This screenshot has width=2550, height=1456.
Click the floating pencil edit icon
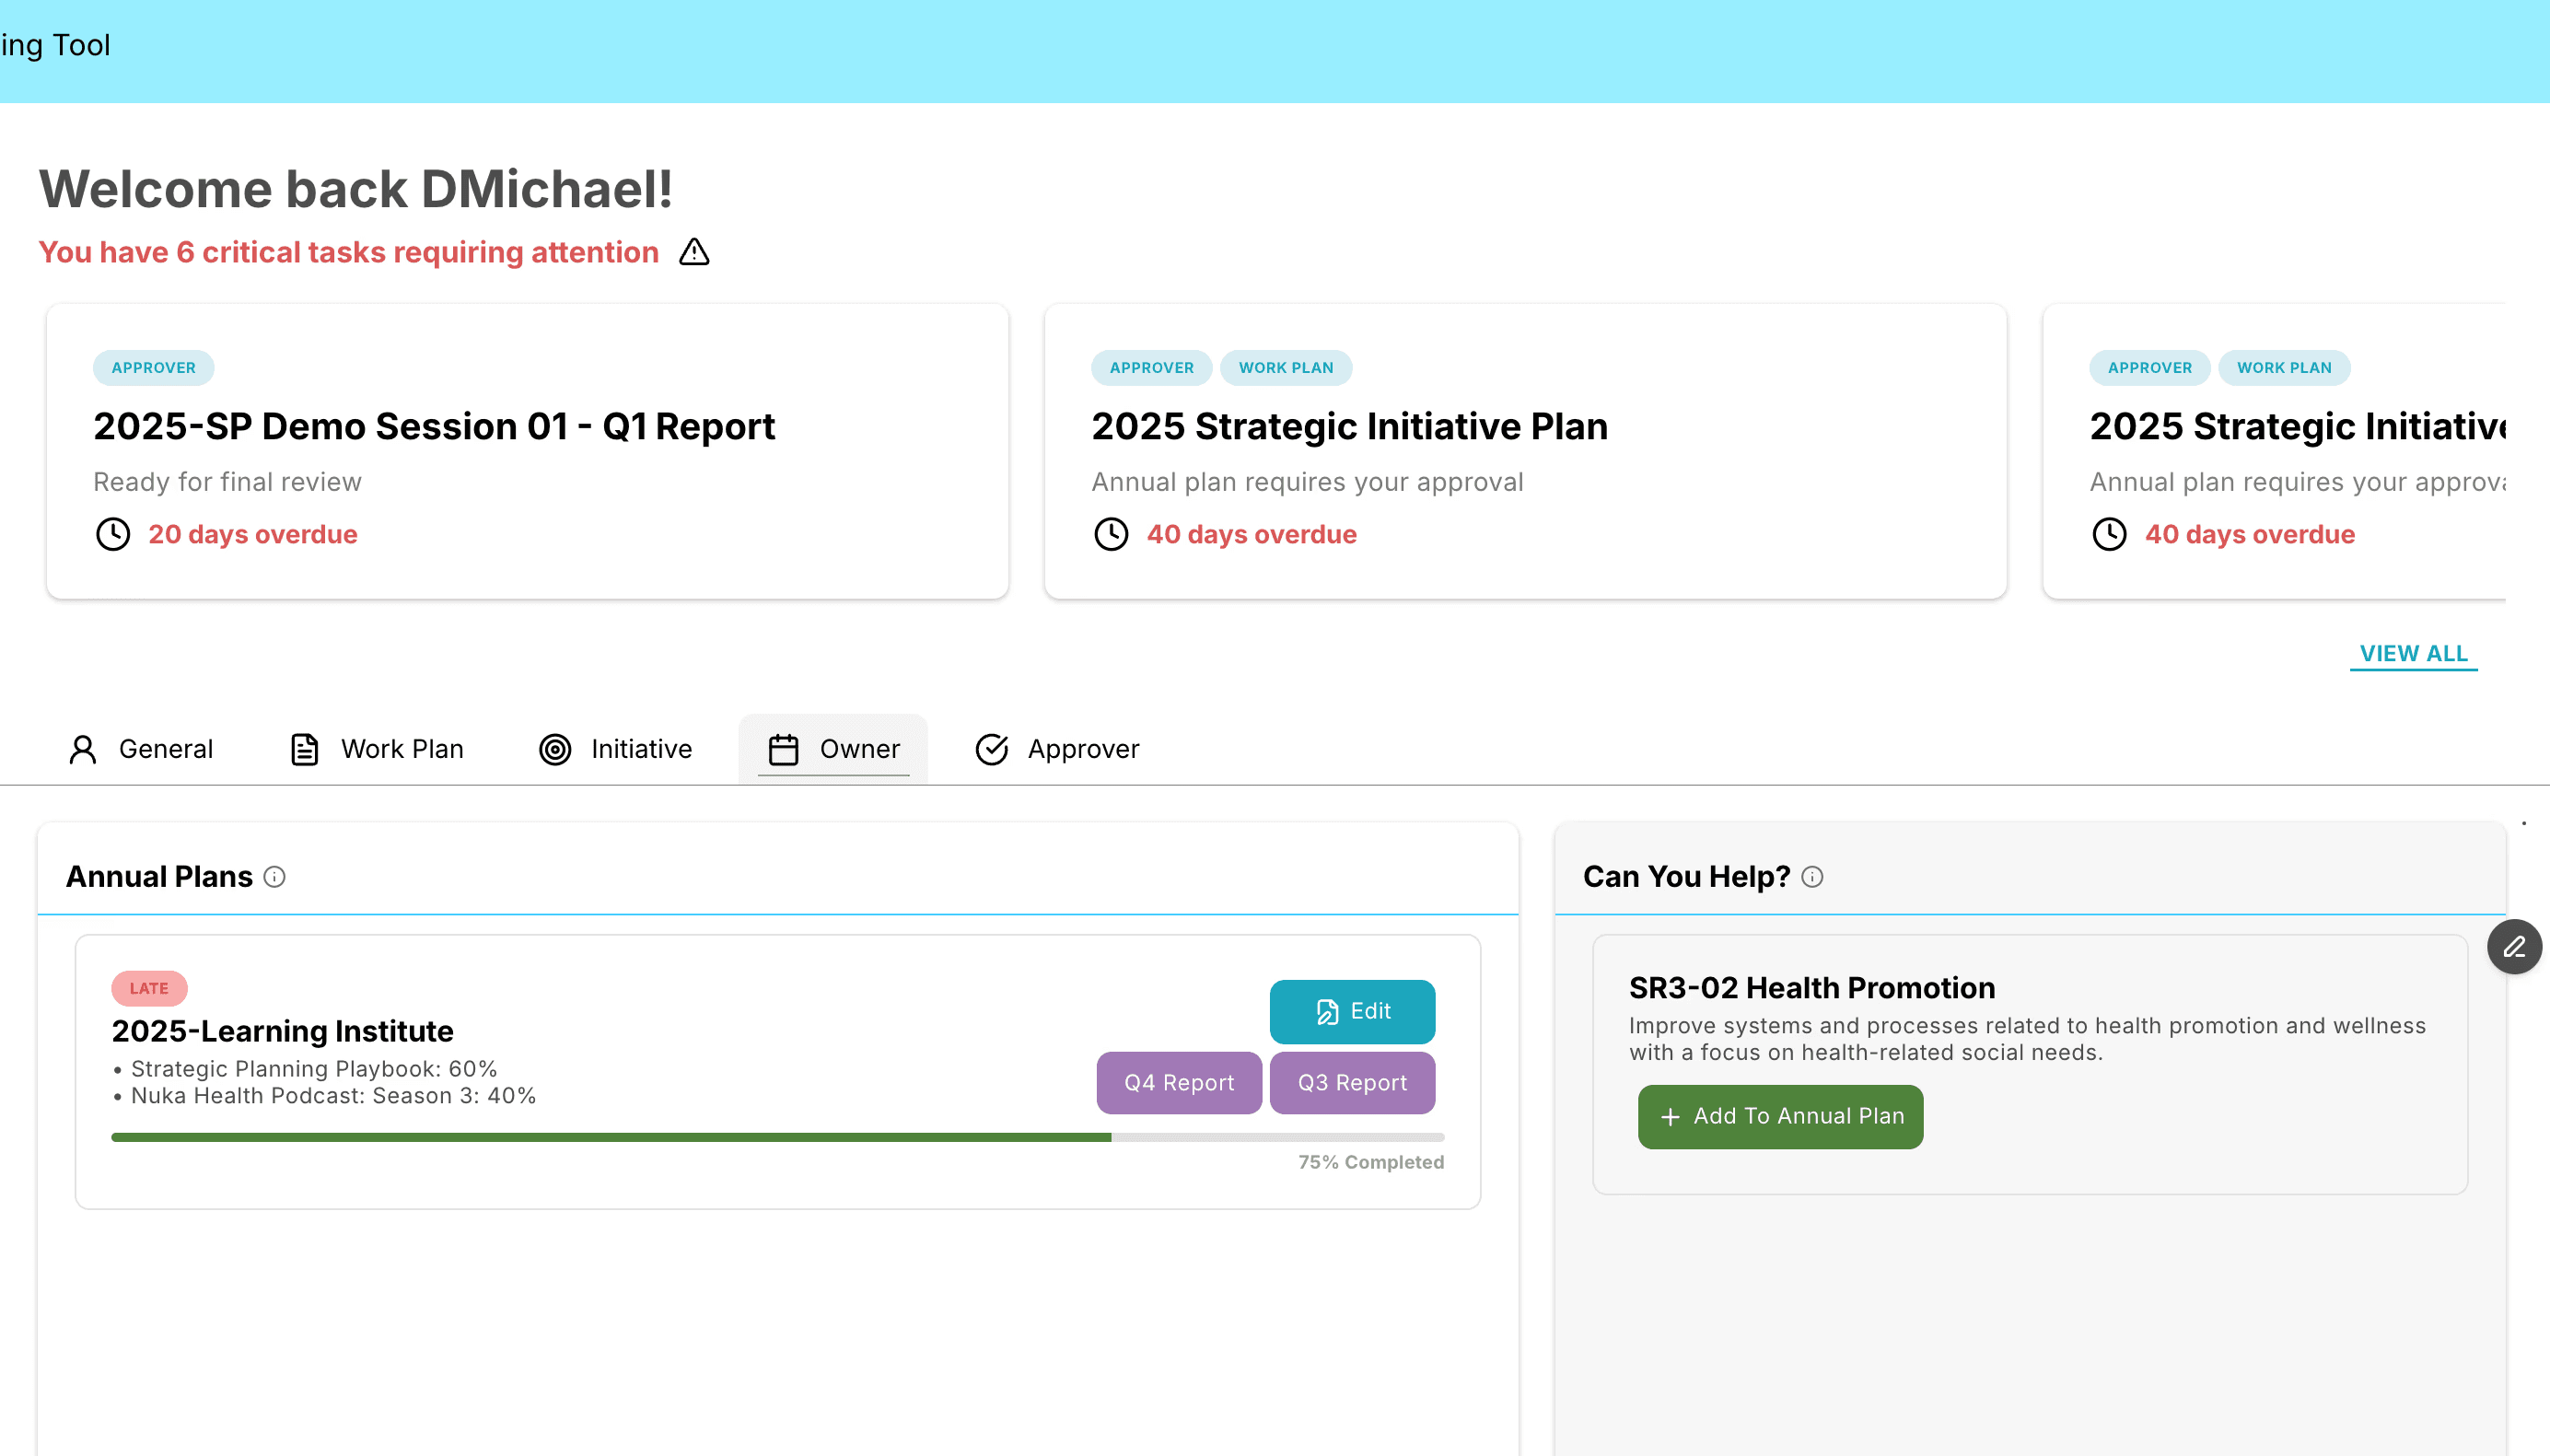pyautogui.click(x=2514, y=946)
